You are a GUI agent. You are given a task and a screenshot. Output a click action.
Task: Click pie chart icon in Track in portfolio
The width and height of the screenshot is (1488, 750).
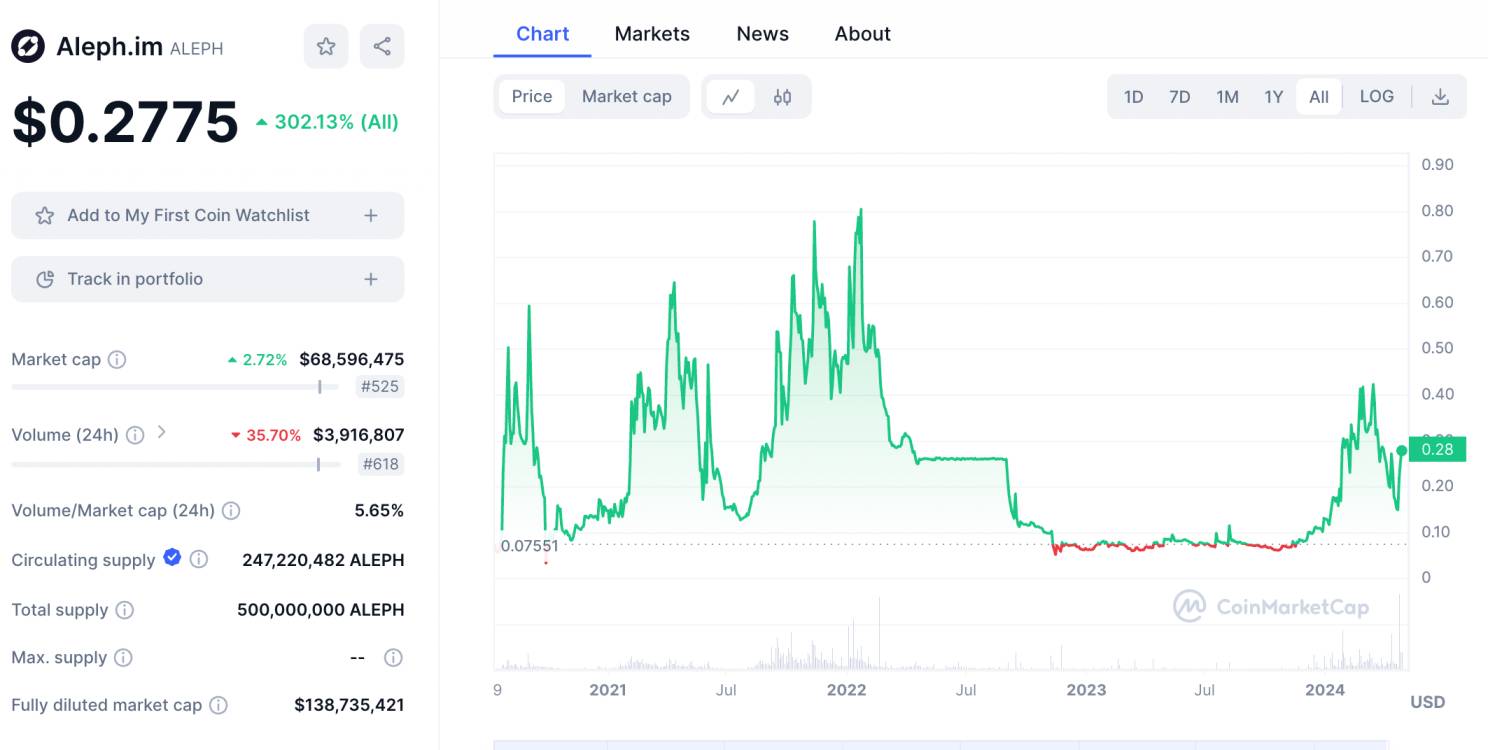point(44,280)
